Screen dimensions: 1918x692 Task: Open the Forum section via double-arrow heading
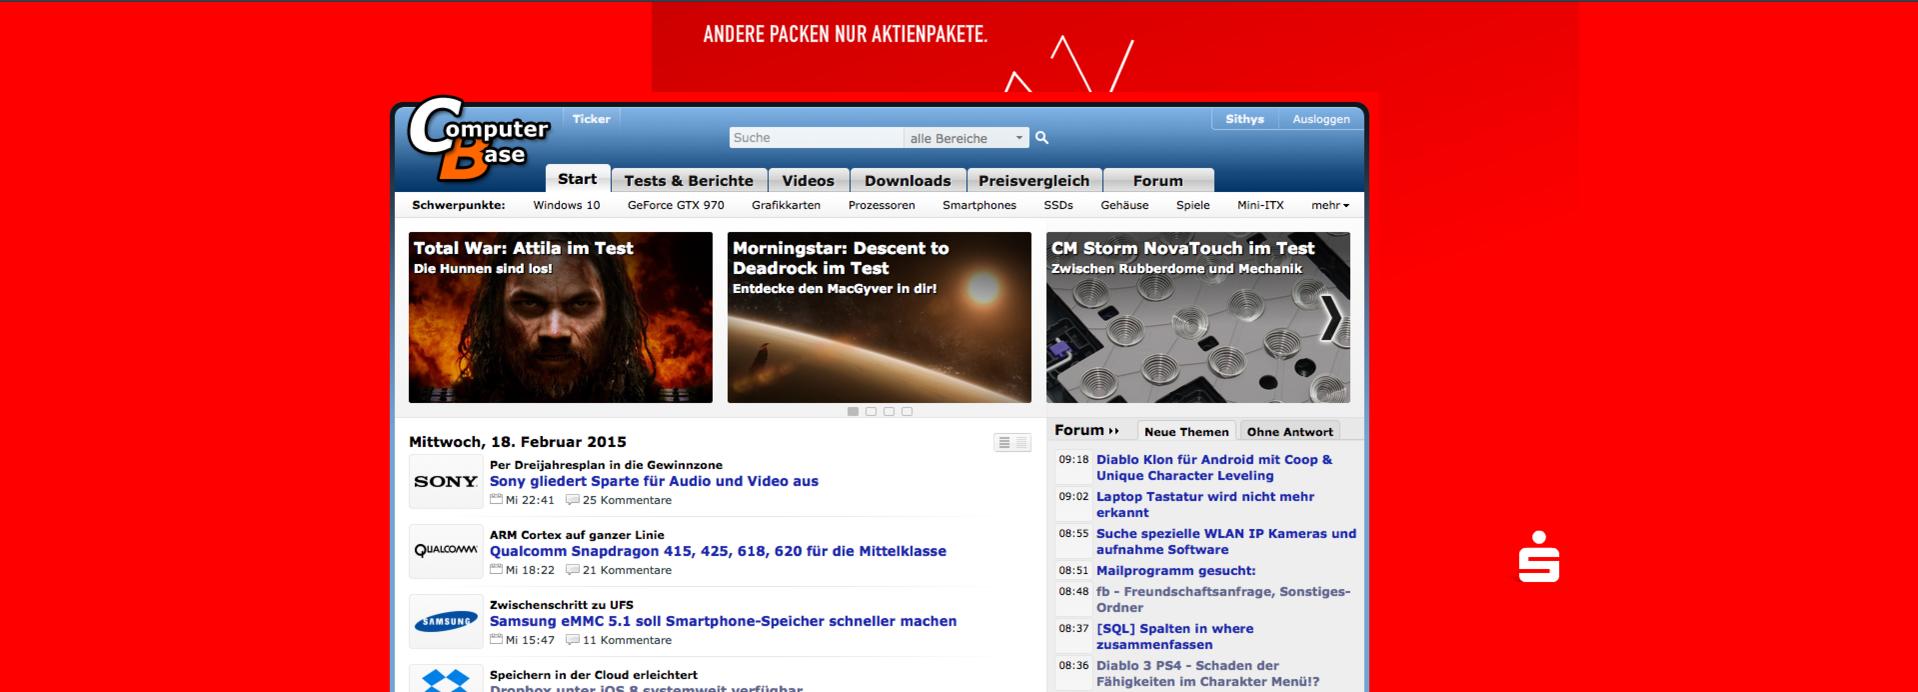tap(1087, 430)
